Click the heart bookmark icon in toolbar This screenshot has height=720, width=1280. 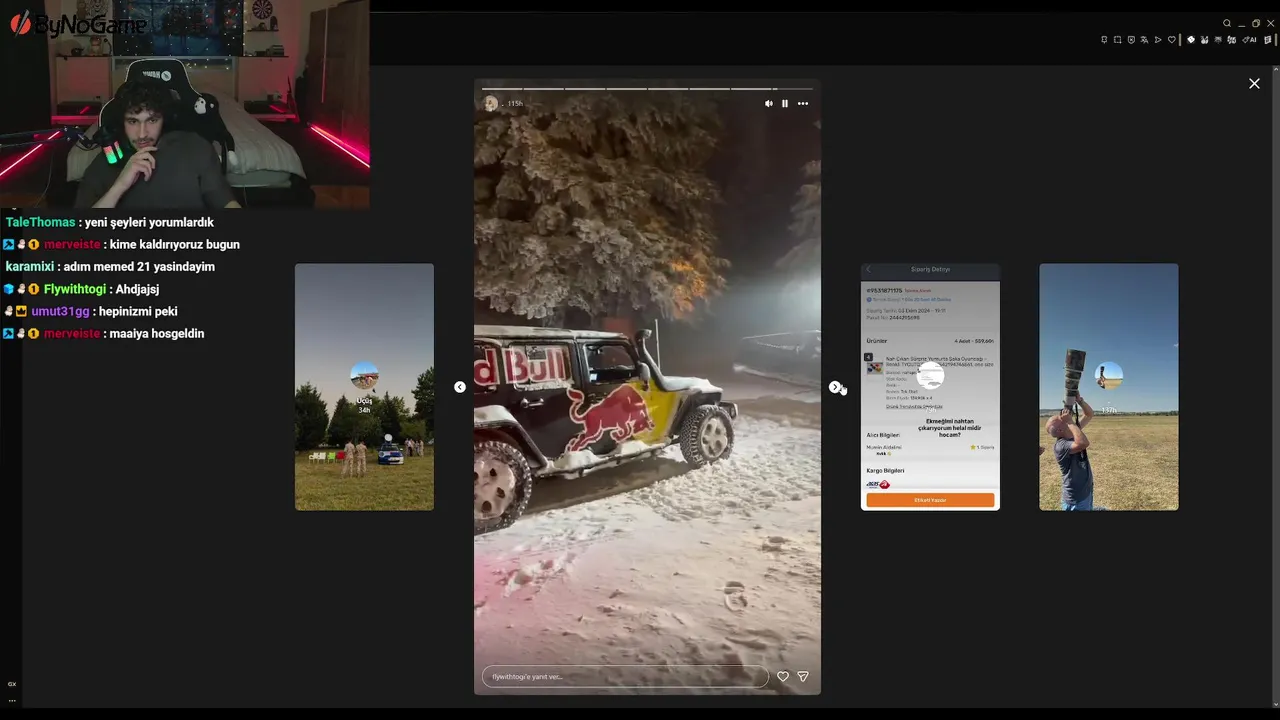pyautogui.click(x=1172, y=40)
